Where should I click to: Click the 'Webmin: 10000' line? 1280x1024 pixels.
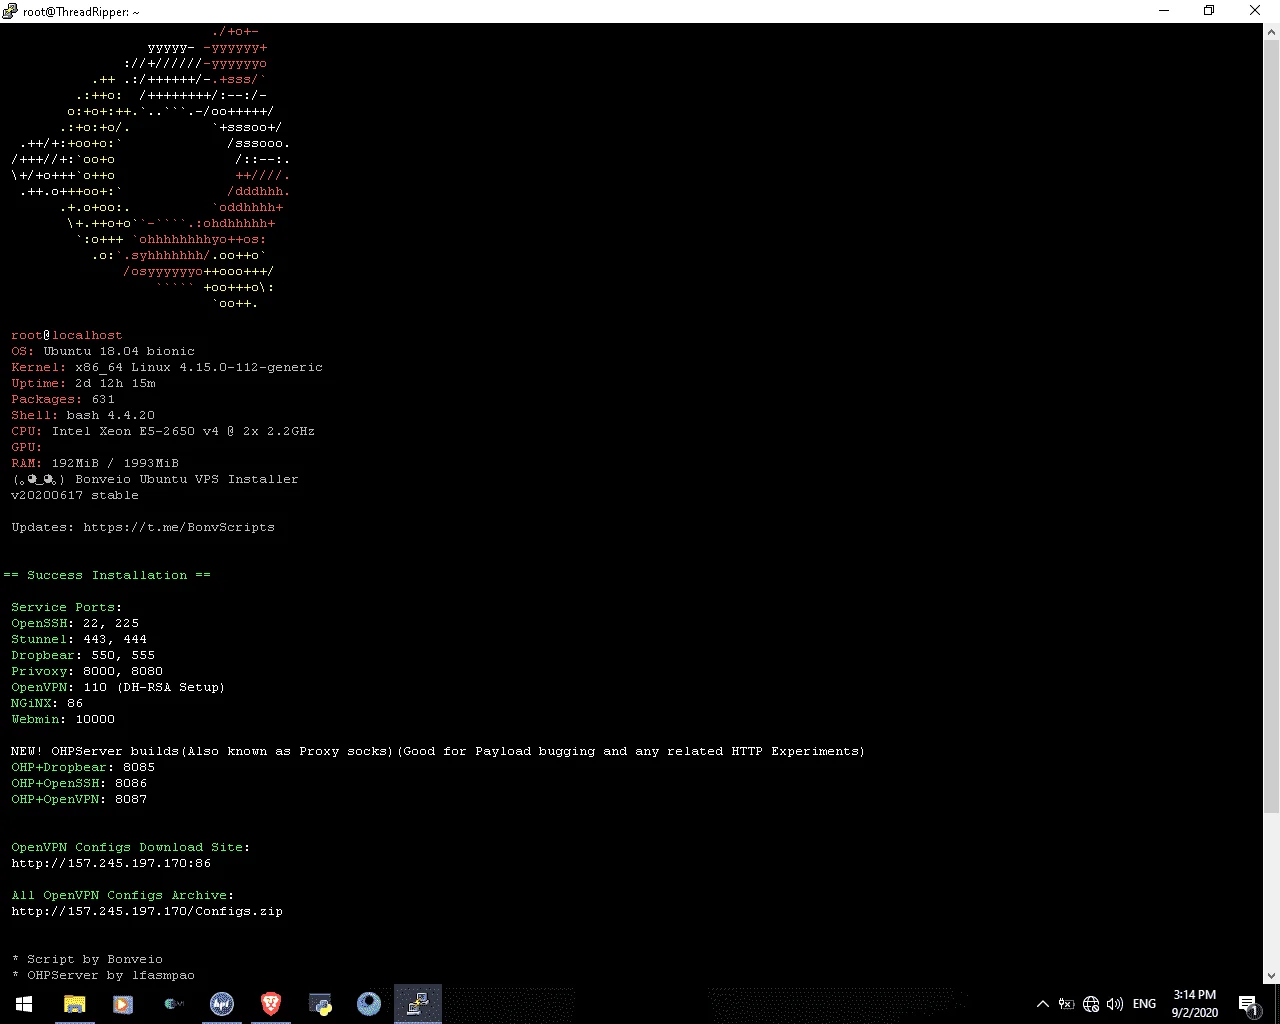tap(63, 719)
